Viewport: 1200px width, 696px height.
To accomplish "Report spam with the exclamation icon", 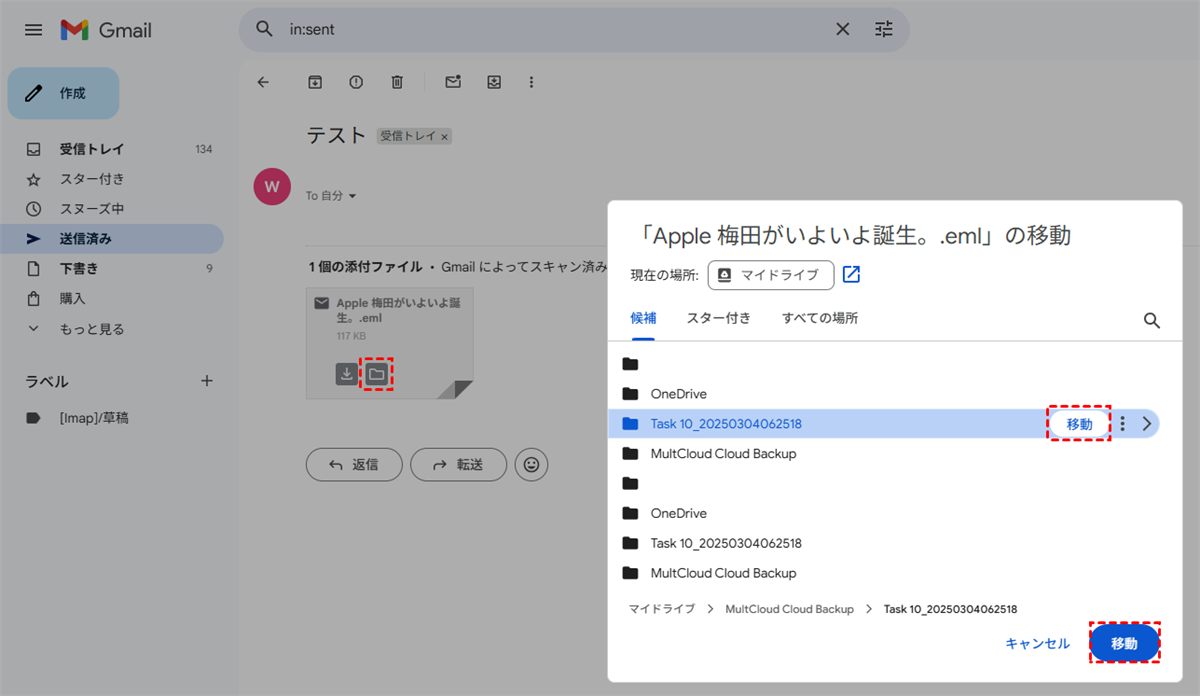I will (x=356, y=82).
